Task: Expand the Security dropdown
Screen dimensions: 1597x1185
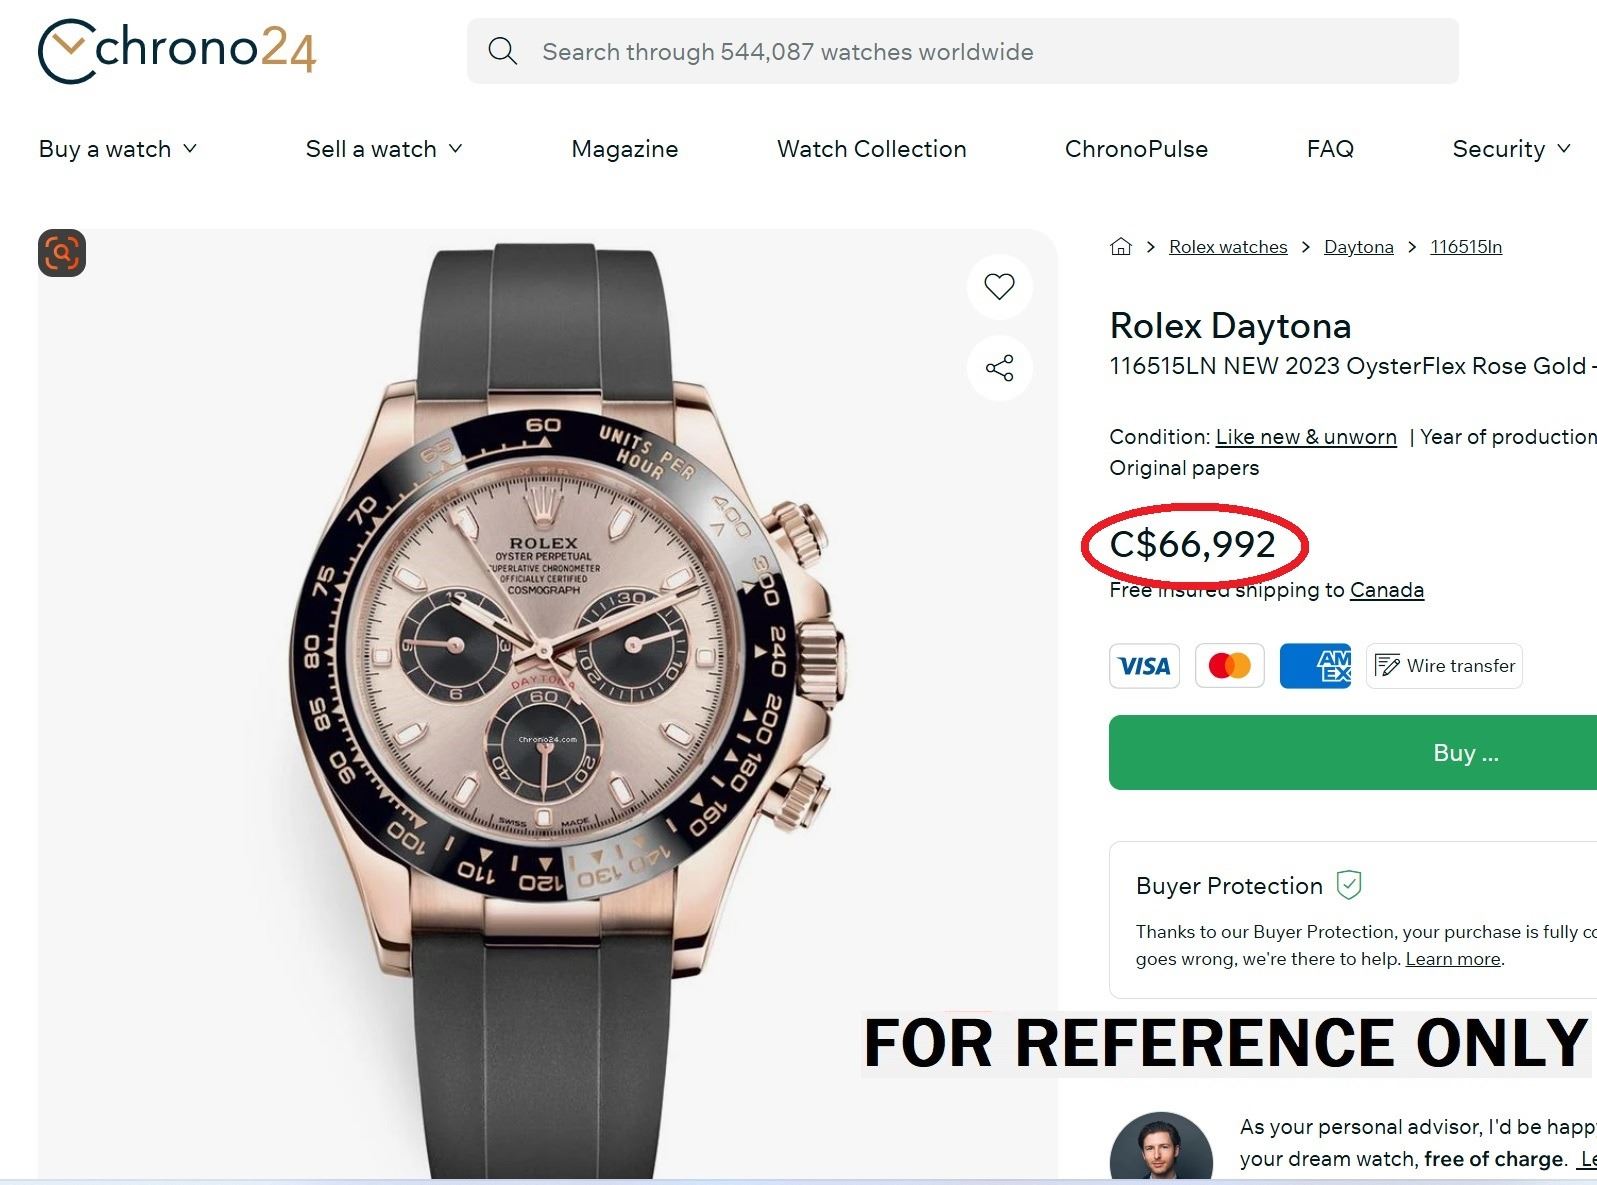Action: [x=1511, y=149]
